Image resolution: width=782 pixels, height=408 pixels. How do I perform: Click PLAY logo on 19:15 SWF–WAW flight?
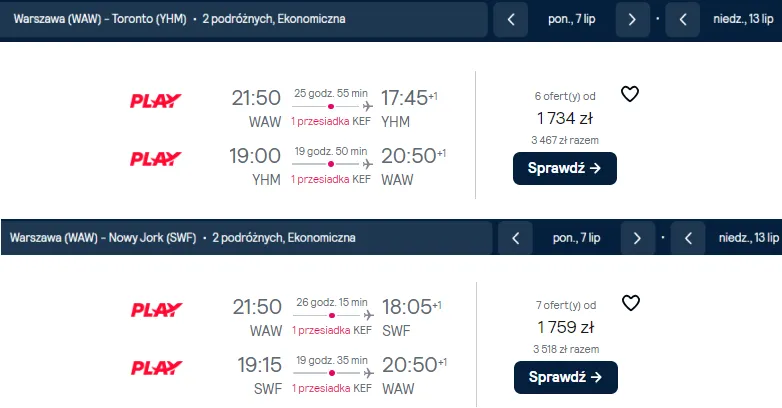(x=157, y=368)
